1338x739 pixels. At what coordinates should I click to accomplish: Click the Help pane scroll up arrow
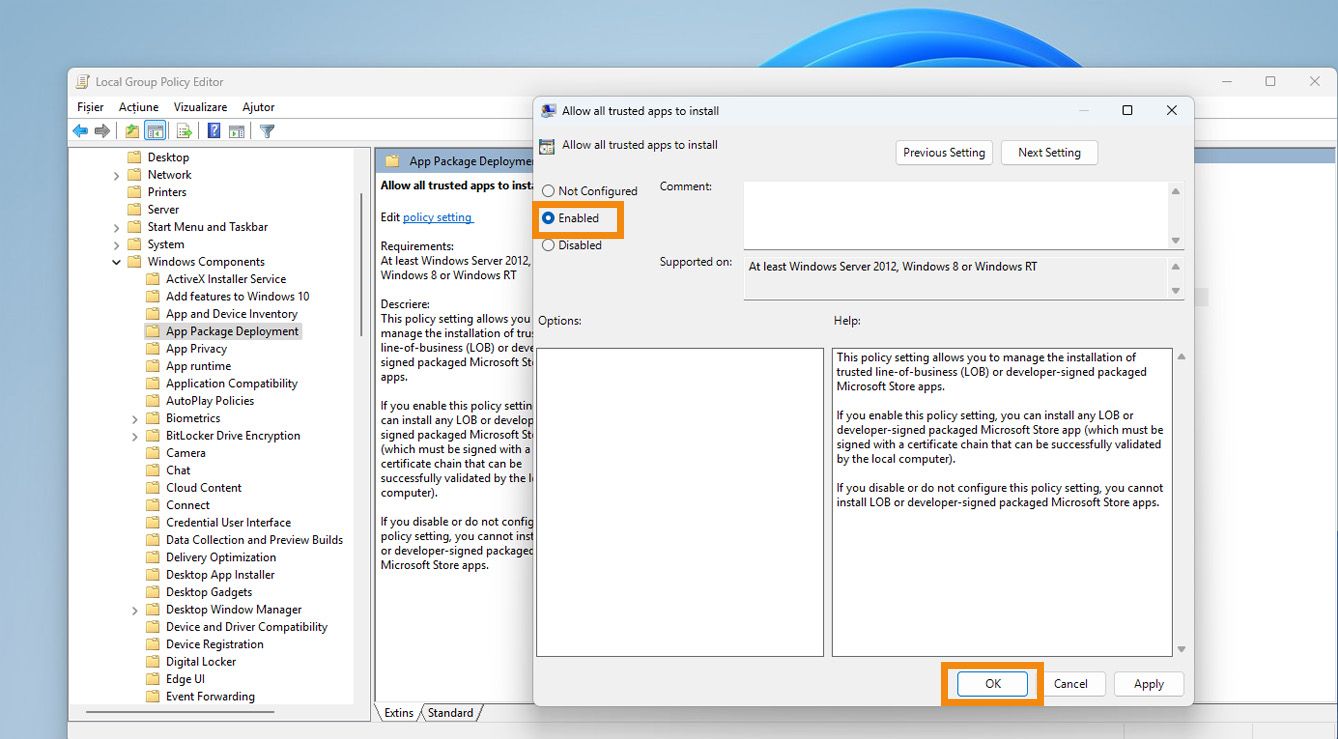coord(1181,357)
